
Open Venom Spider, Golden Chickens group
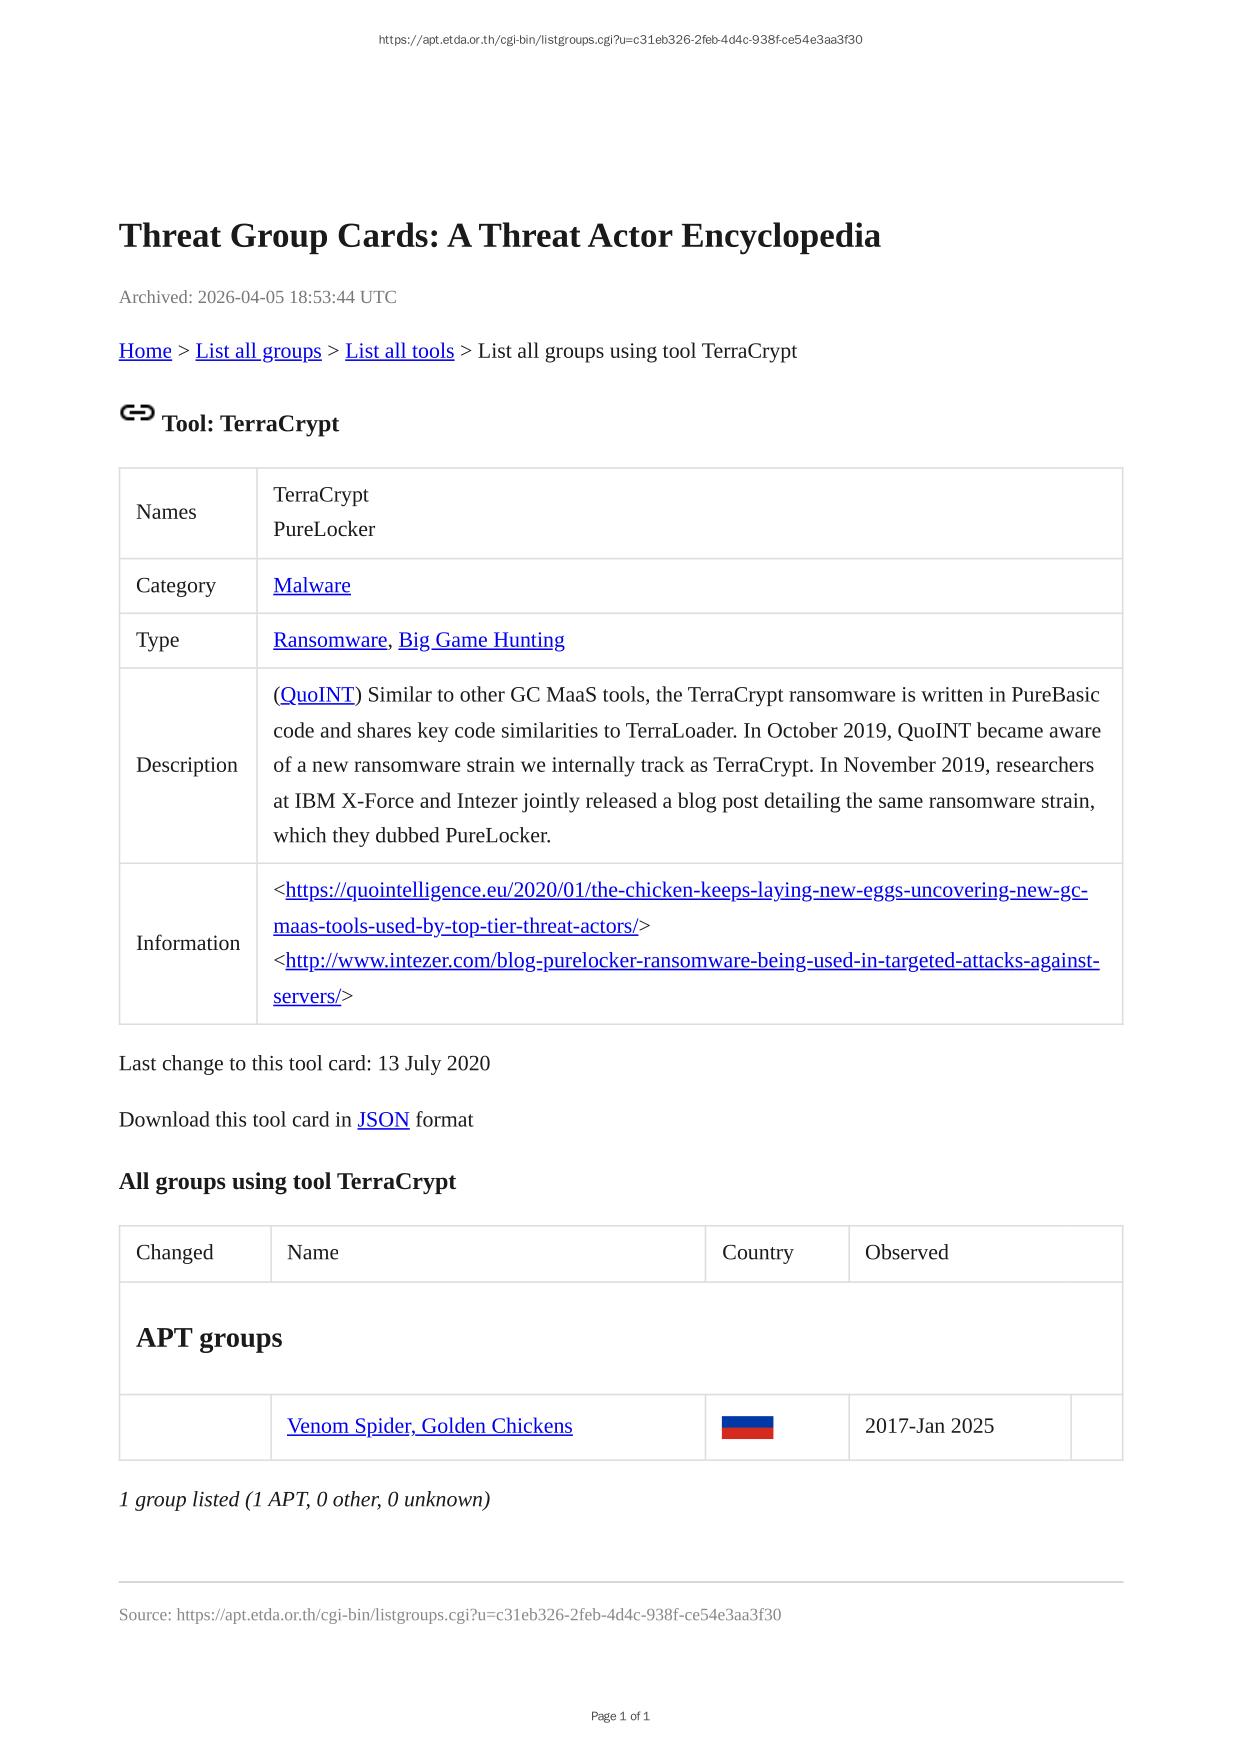(x=430, y=1426)
